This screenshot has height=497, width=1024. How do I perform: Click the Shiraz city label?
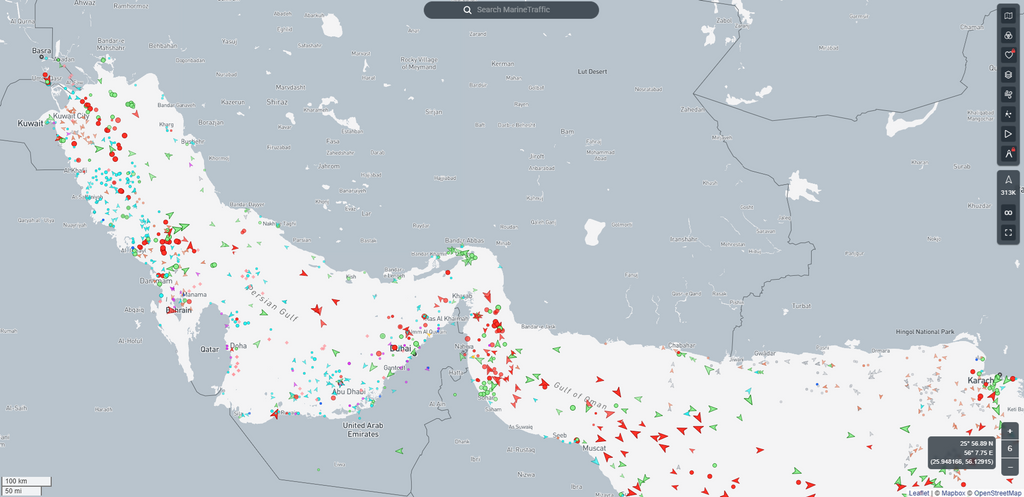pyautogui.click(x=277, y=102)
